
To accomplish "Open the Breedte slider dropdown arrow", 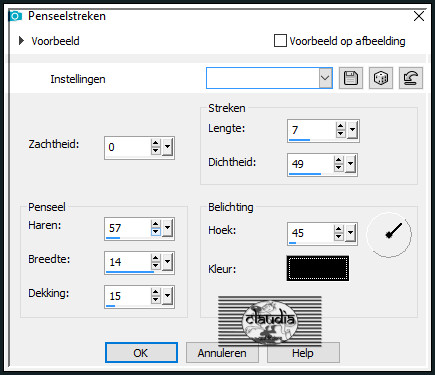I will pos(167,262).
